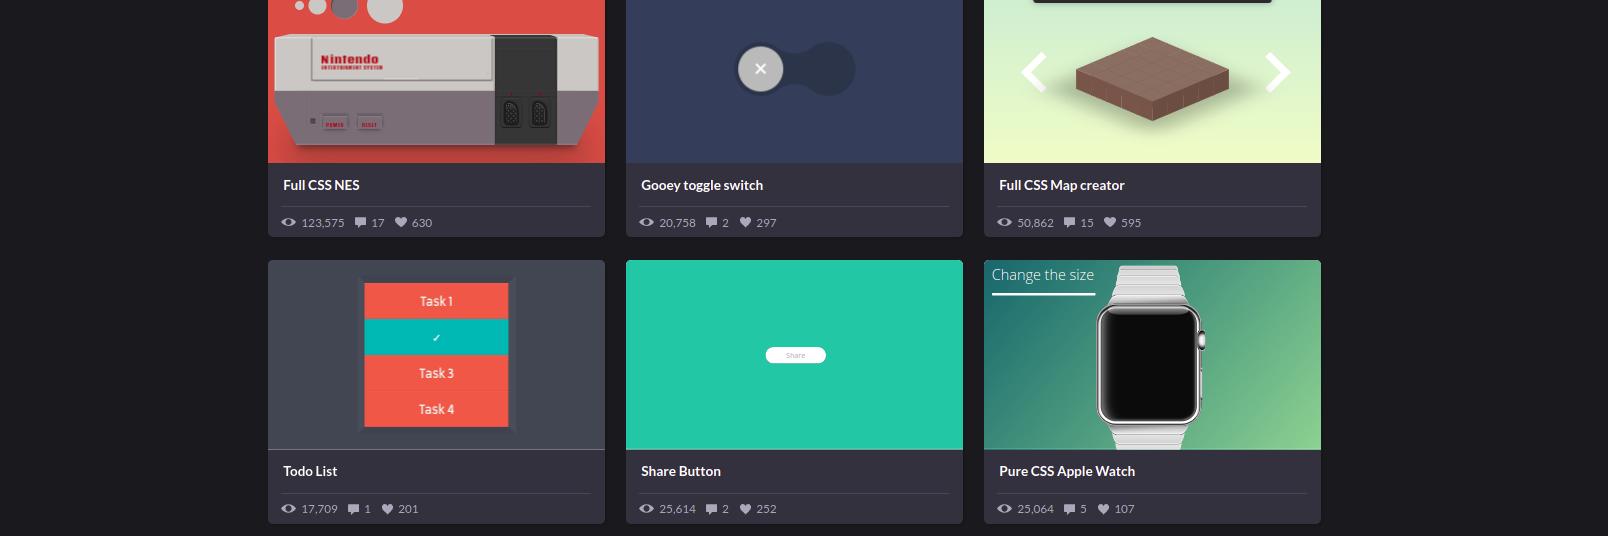The width and height of the screenshot is (1608, 536).
Task: Click the 20,758 views count
Action: (x=677, y=223)
